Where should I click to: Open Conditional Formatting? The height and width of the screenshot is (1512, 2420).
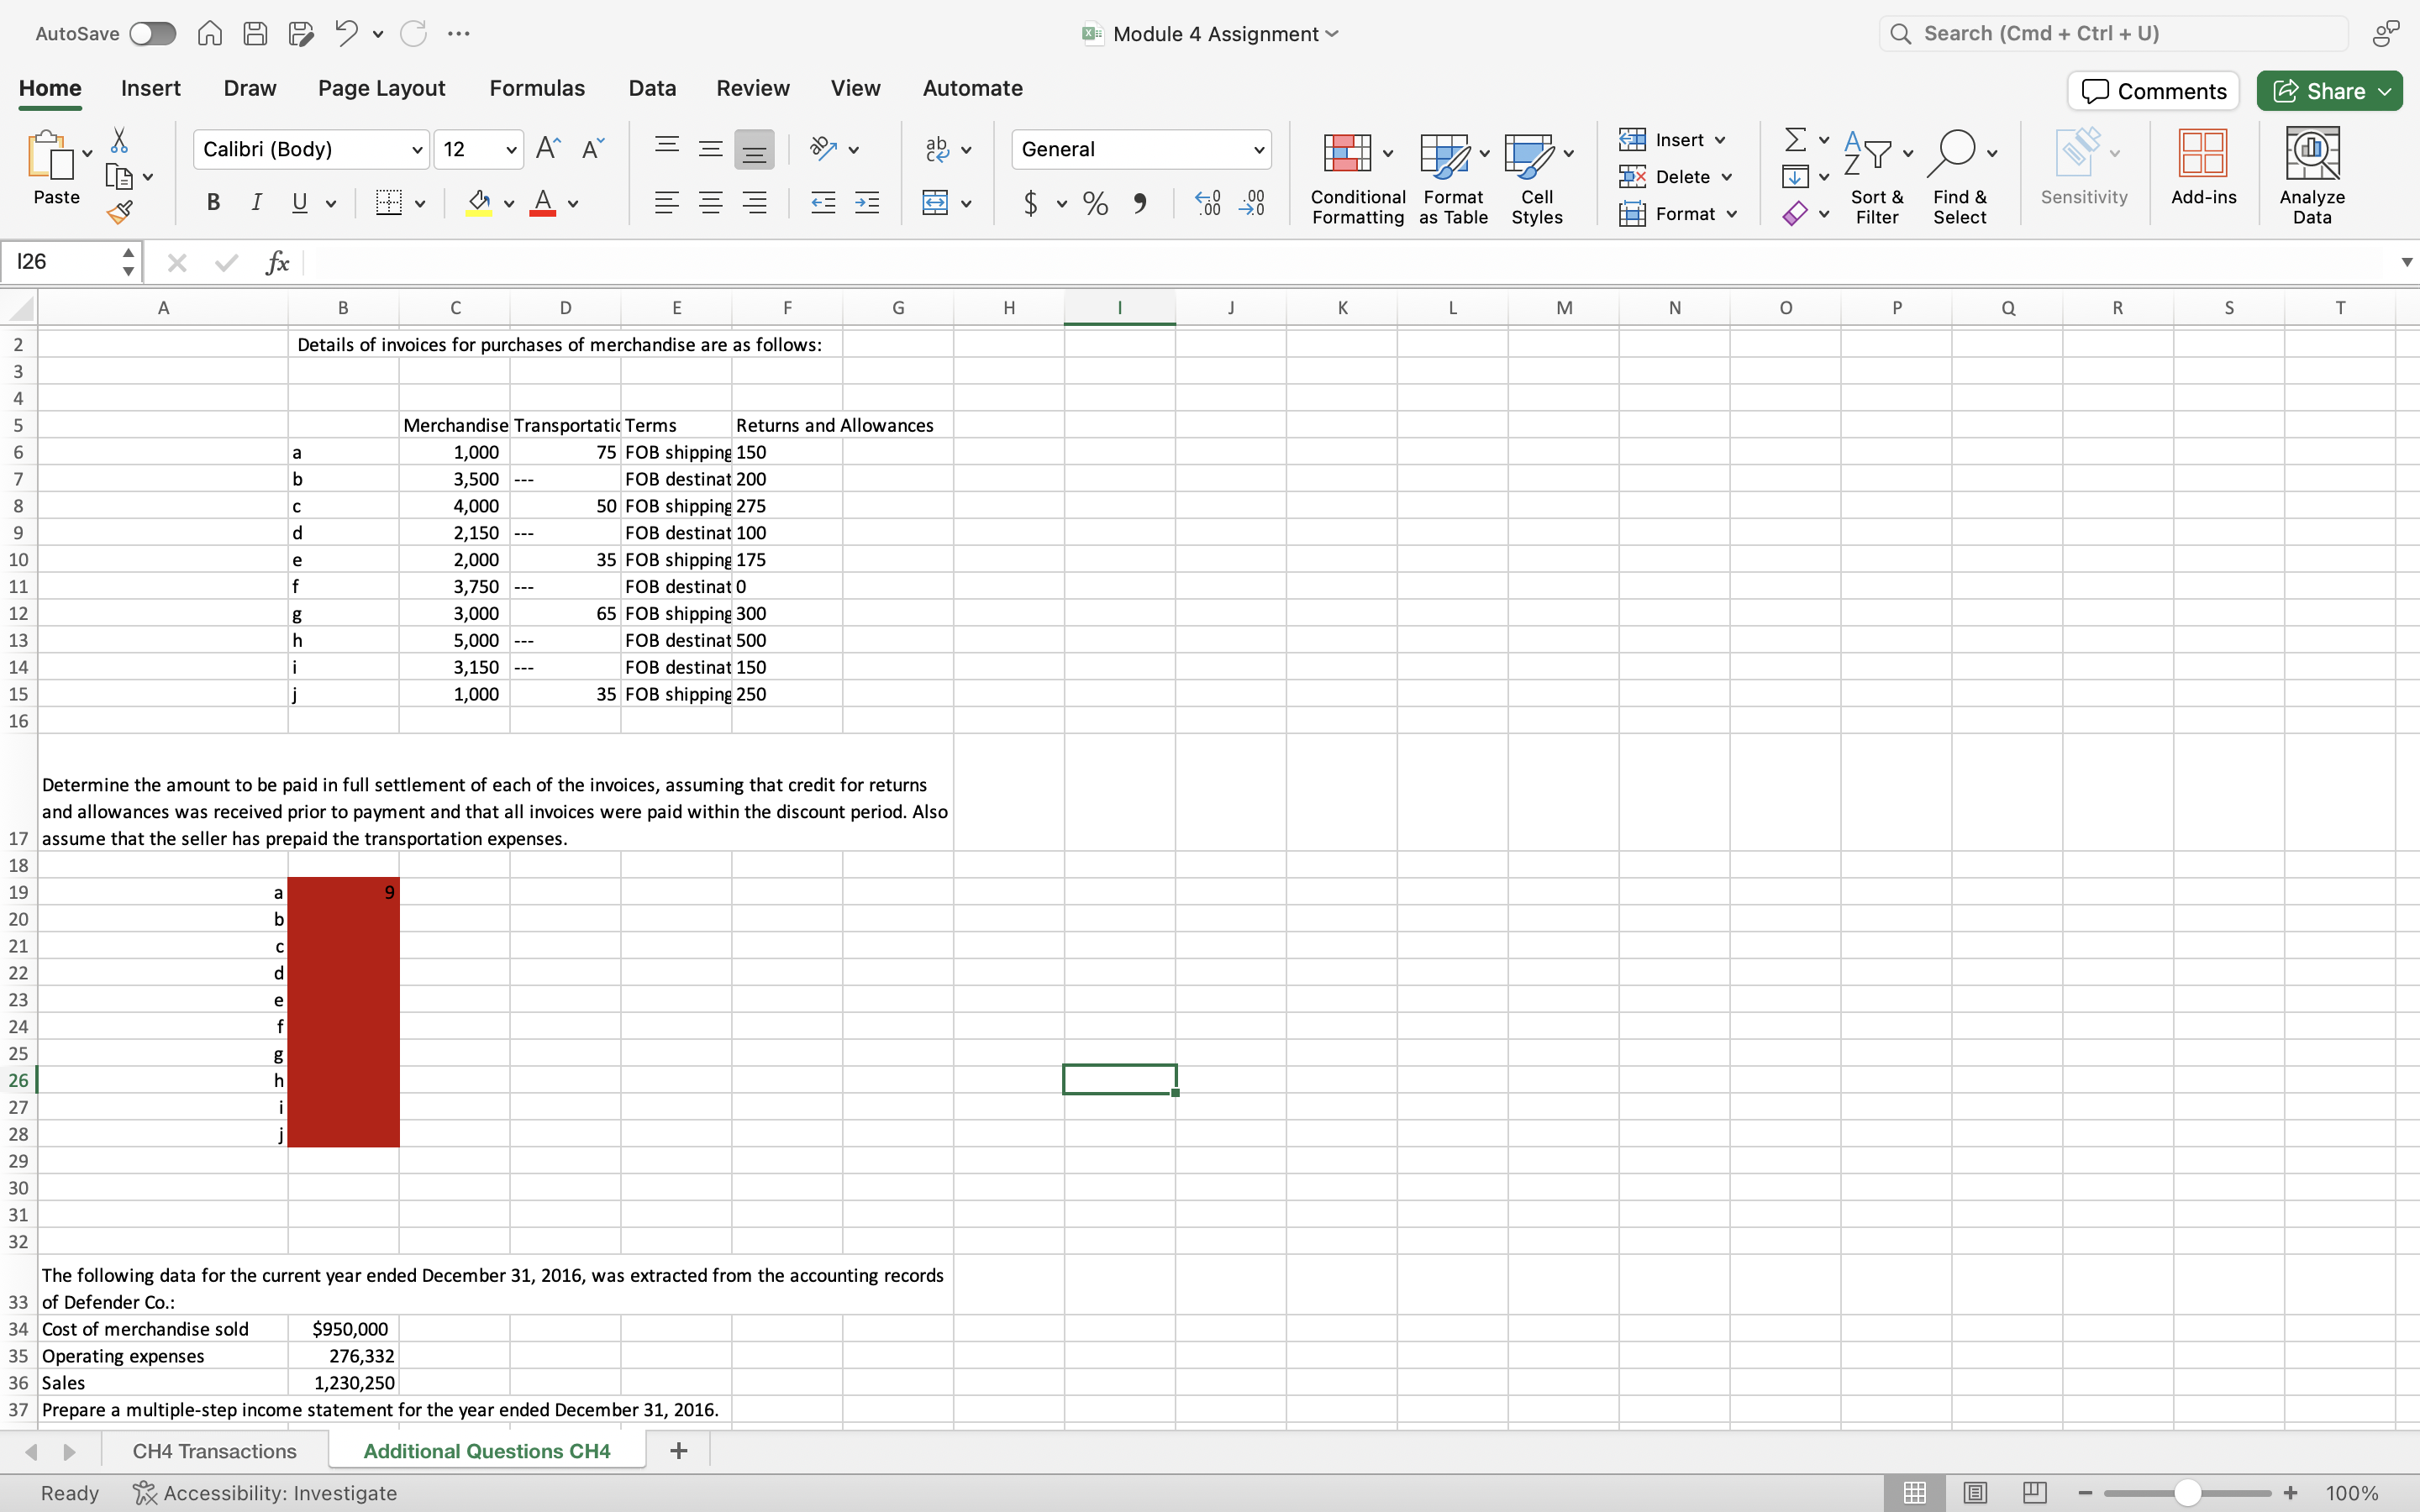click(1357, 178)
